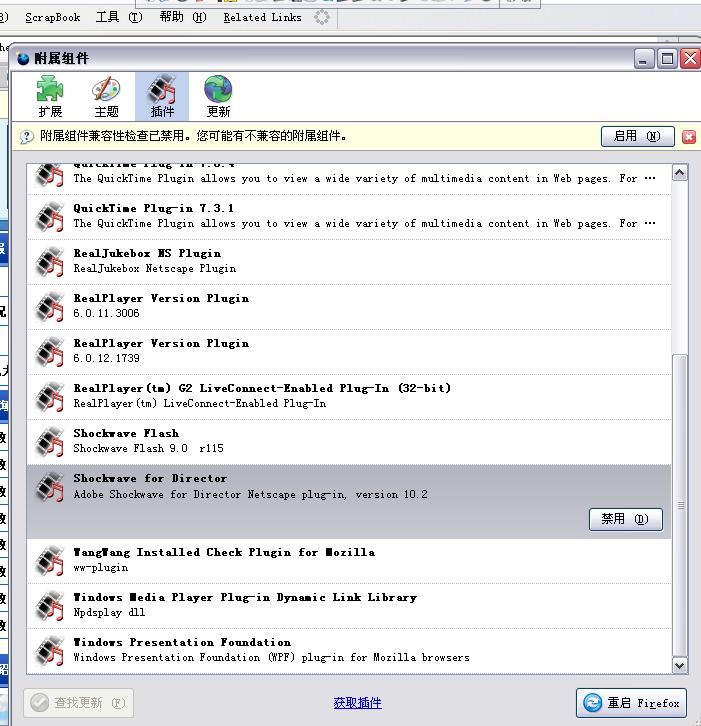Select the Shockwave for Director row
This screenshot has height=726, width=701.
(349, 501)
